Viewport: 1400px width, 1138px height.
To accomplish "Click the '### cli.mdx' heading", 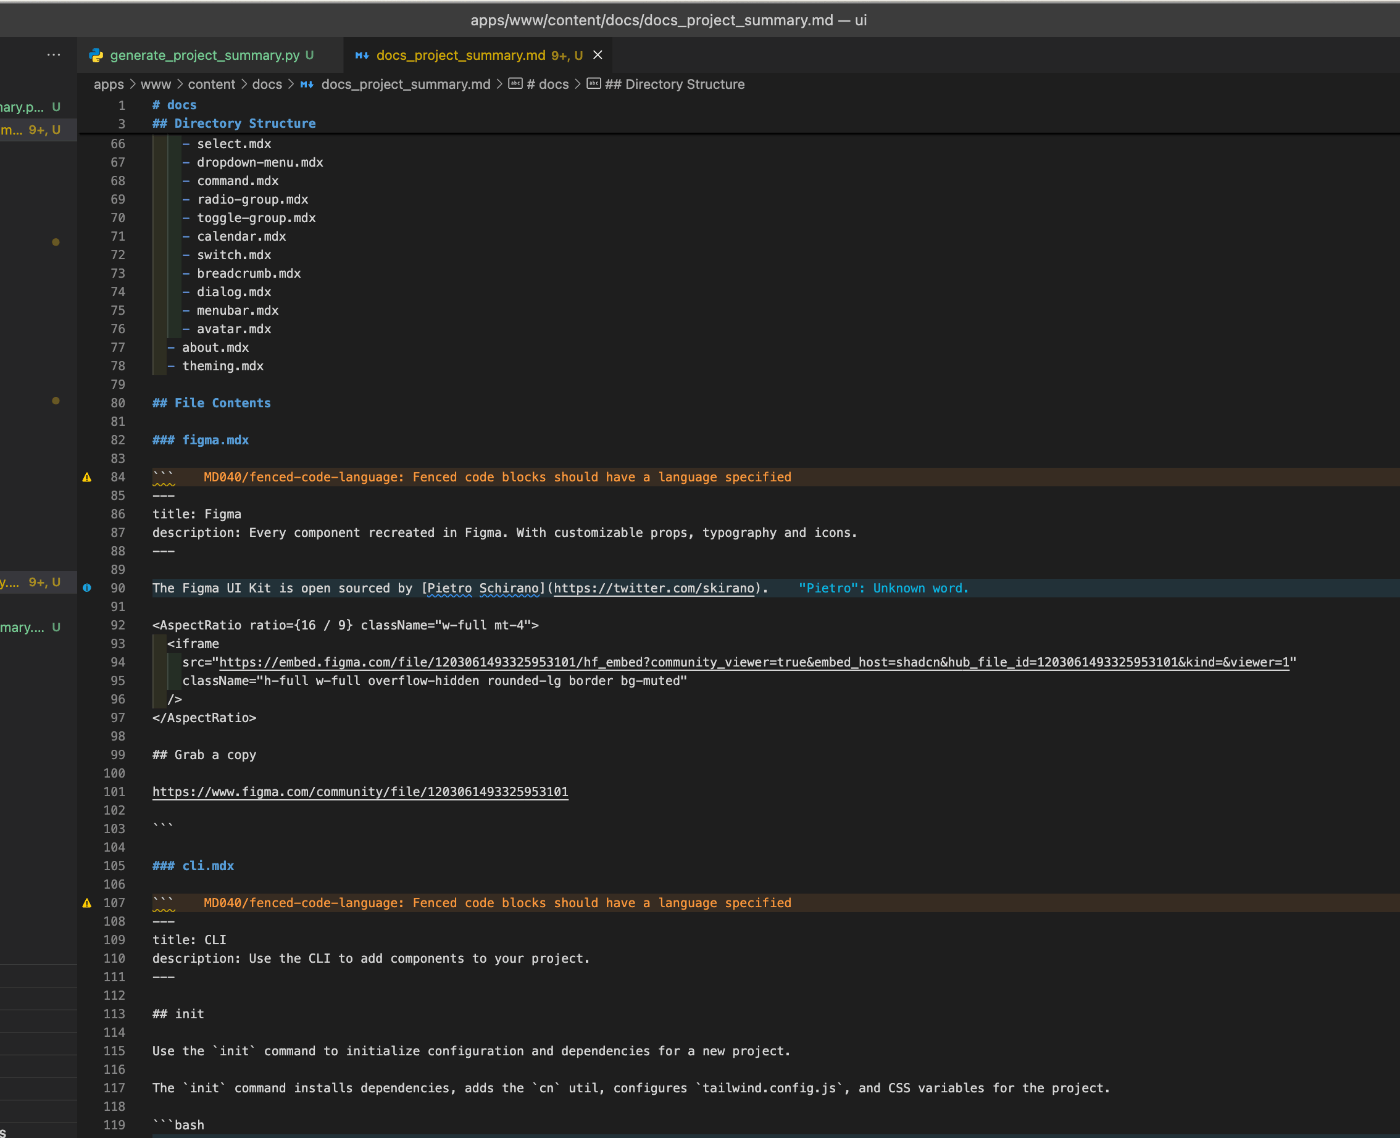I will click(193, 866).
